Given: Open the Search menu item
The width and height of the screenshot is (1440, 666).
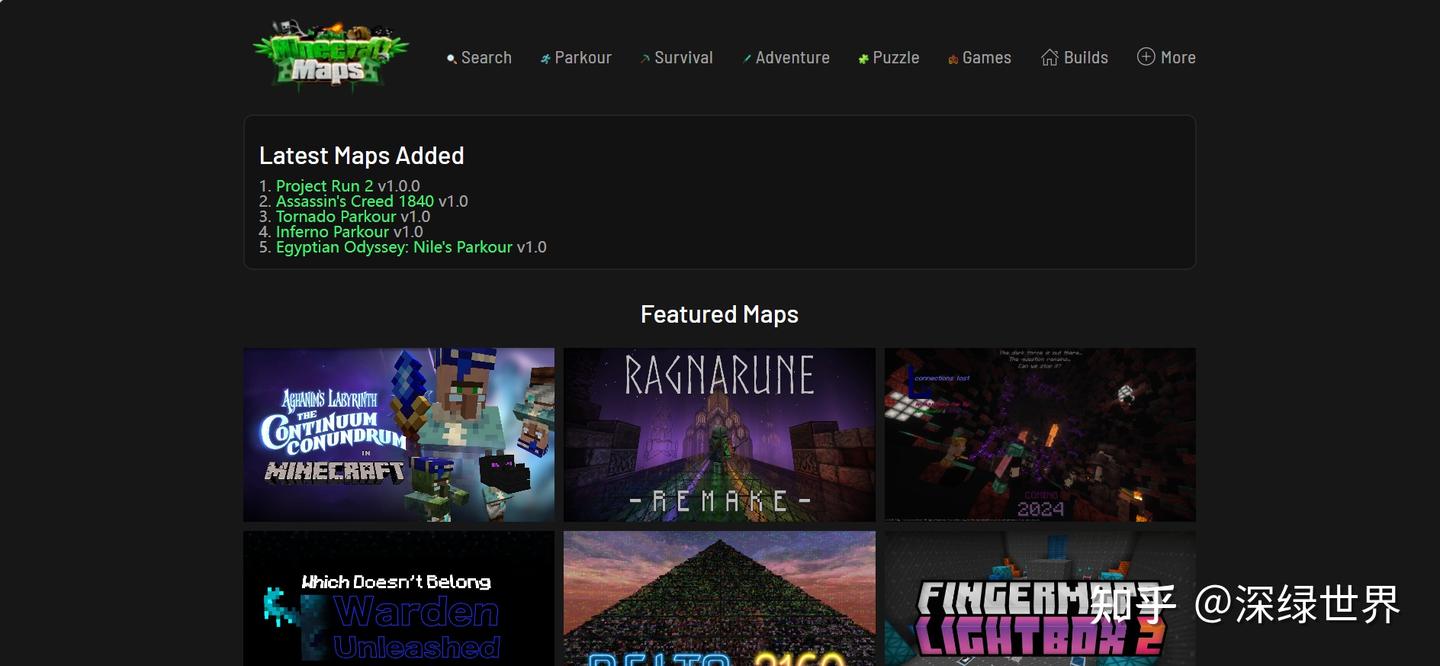Looking at the screenshot, I should (486, 58).
